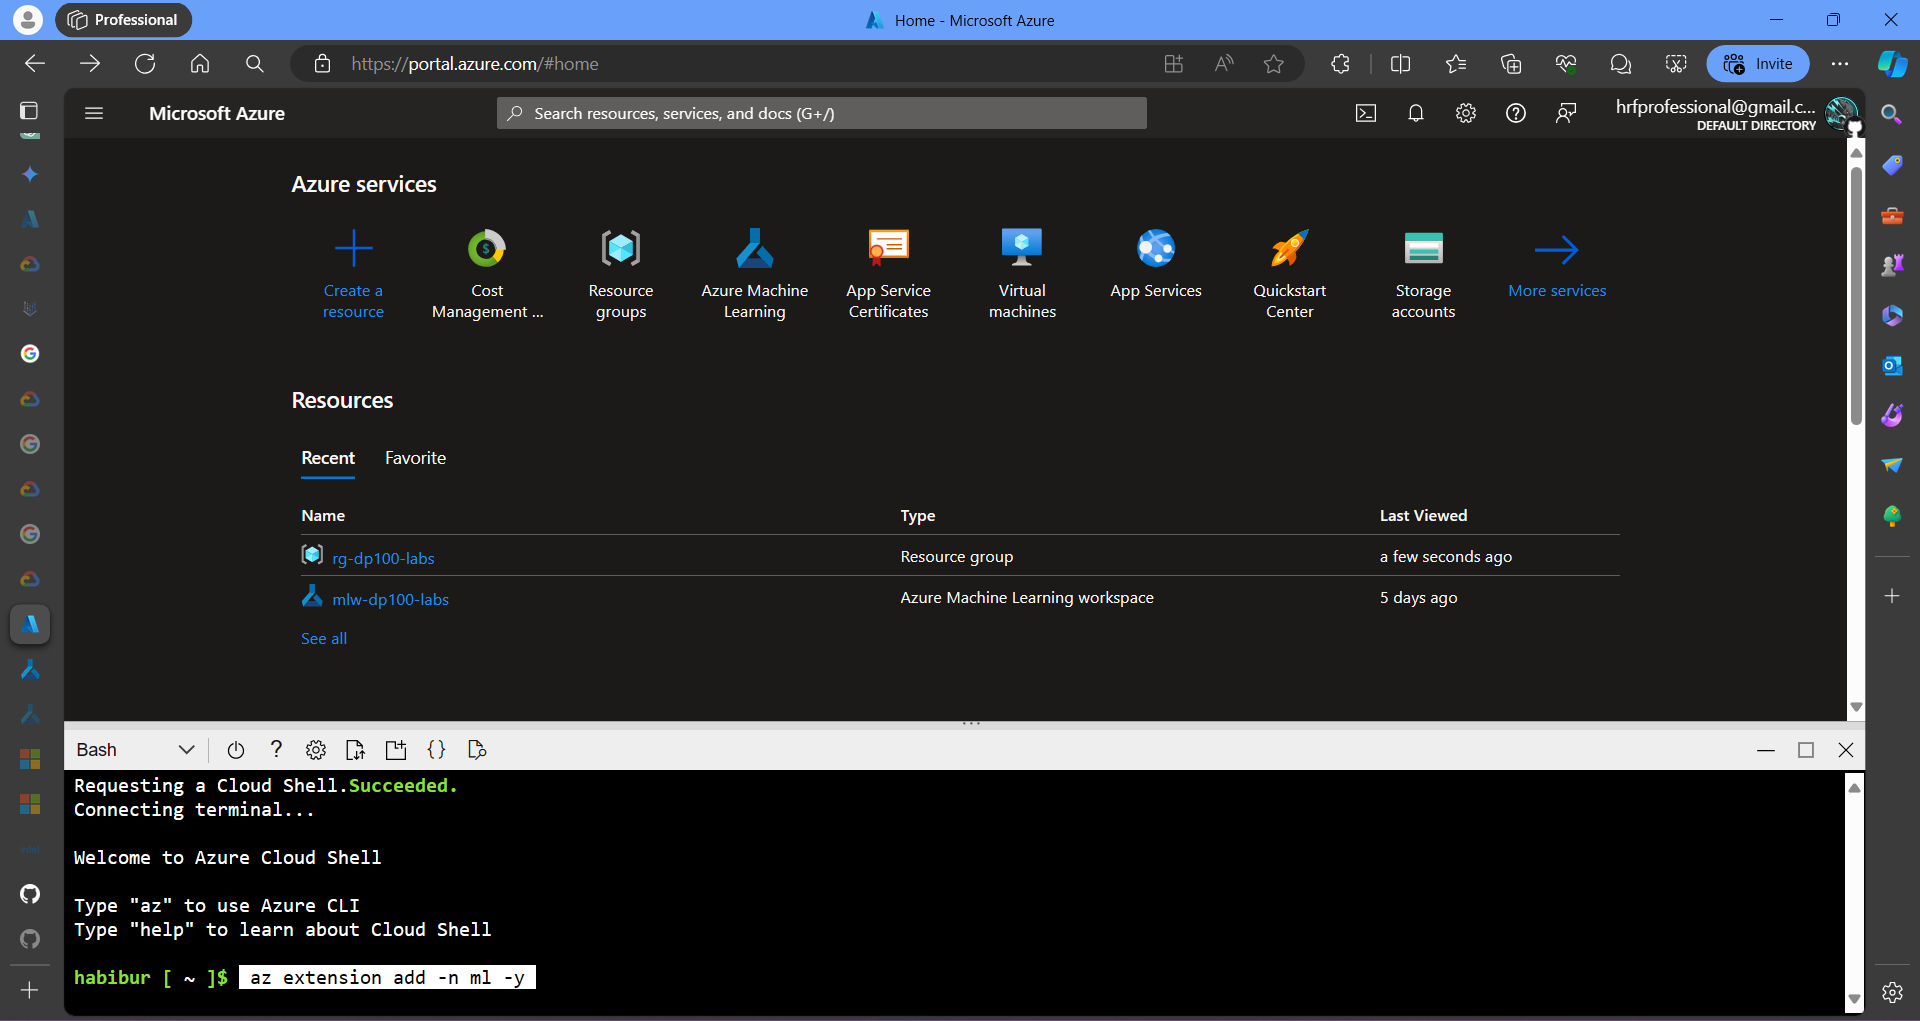Click Name column header
The width and height of the screenshot is (1920, 1021).
coord(323,516)
